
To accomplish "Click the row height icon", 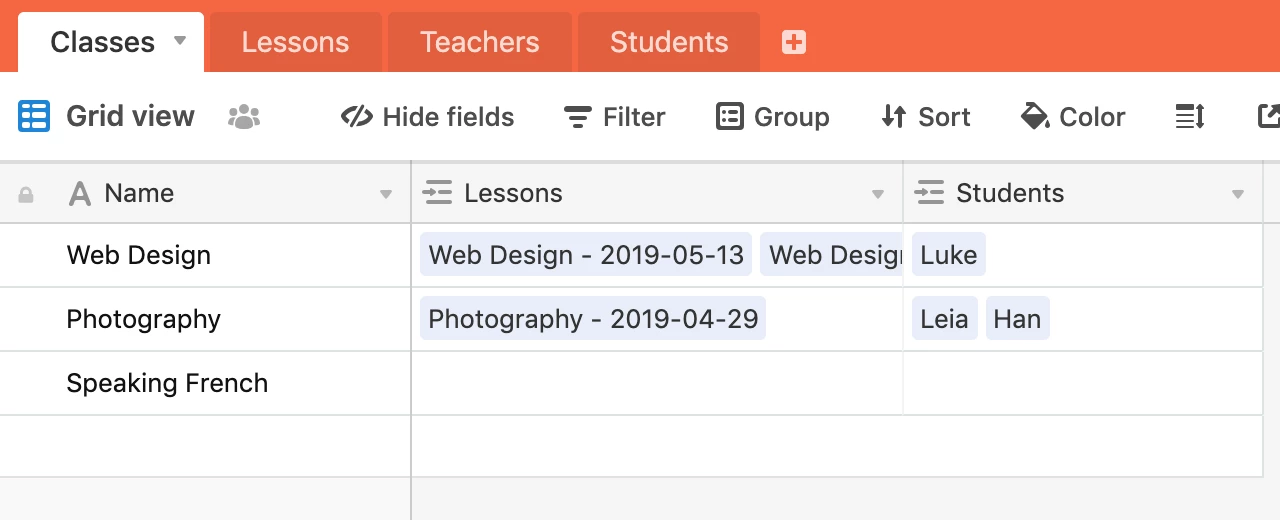I will tap(1189, 117).
